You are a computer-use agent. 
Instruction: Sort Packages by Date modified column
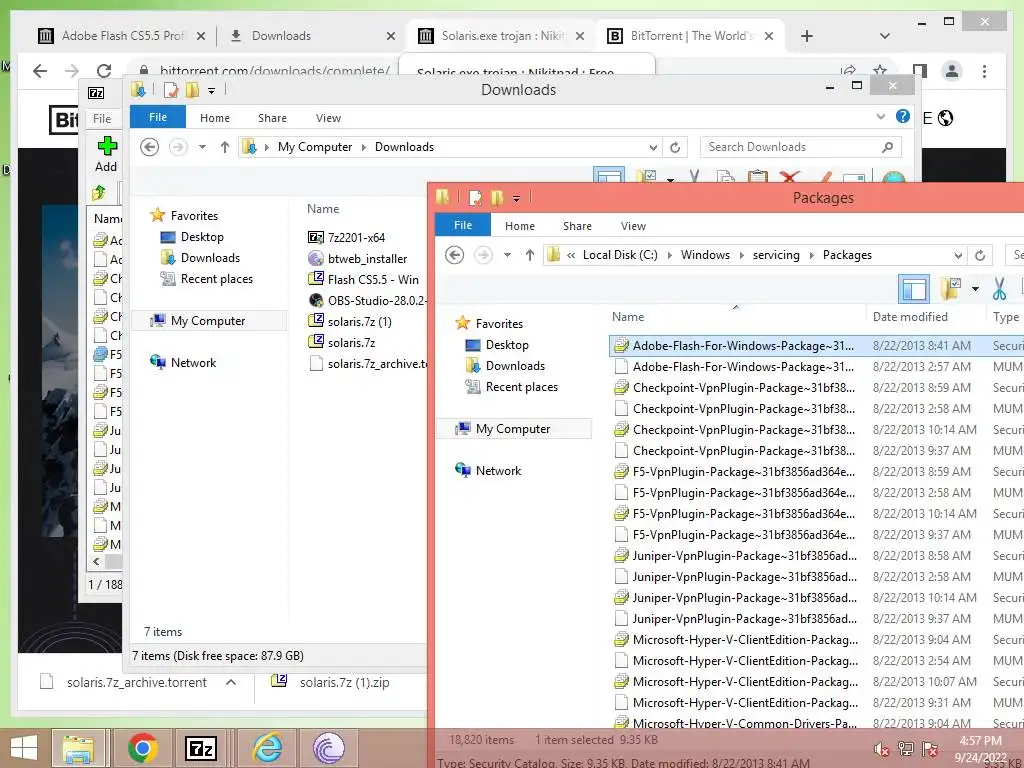tap(910, 317)
